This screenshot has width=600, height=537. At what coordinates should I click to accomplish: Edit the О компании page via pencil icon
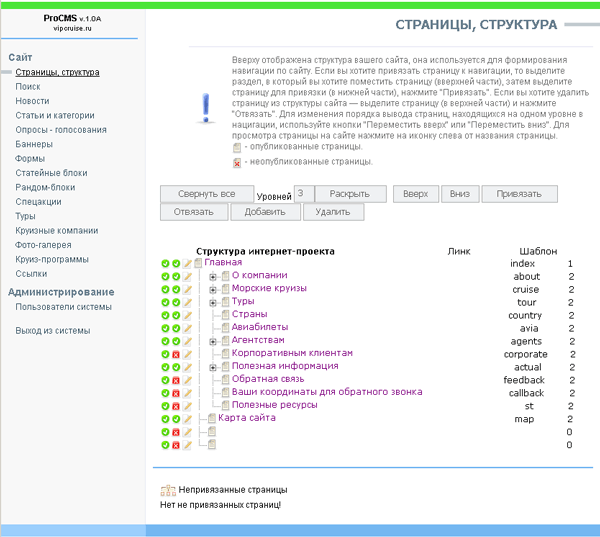pos(187,276)
